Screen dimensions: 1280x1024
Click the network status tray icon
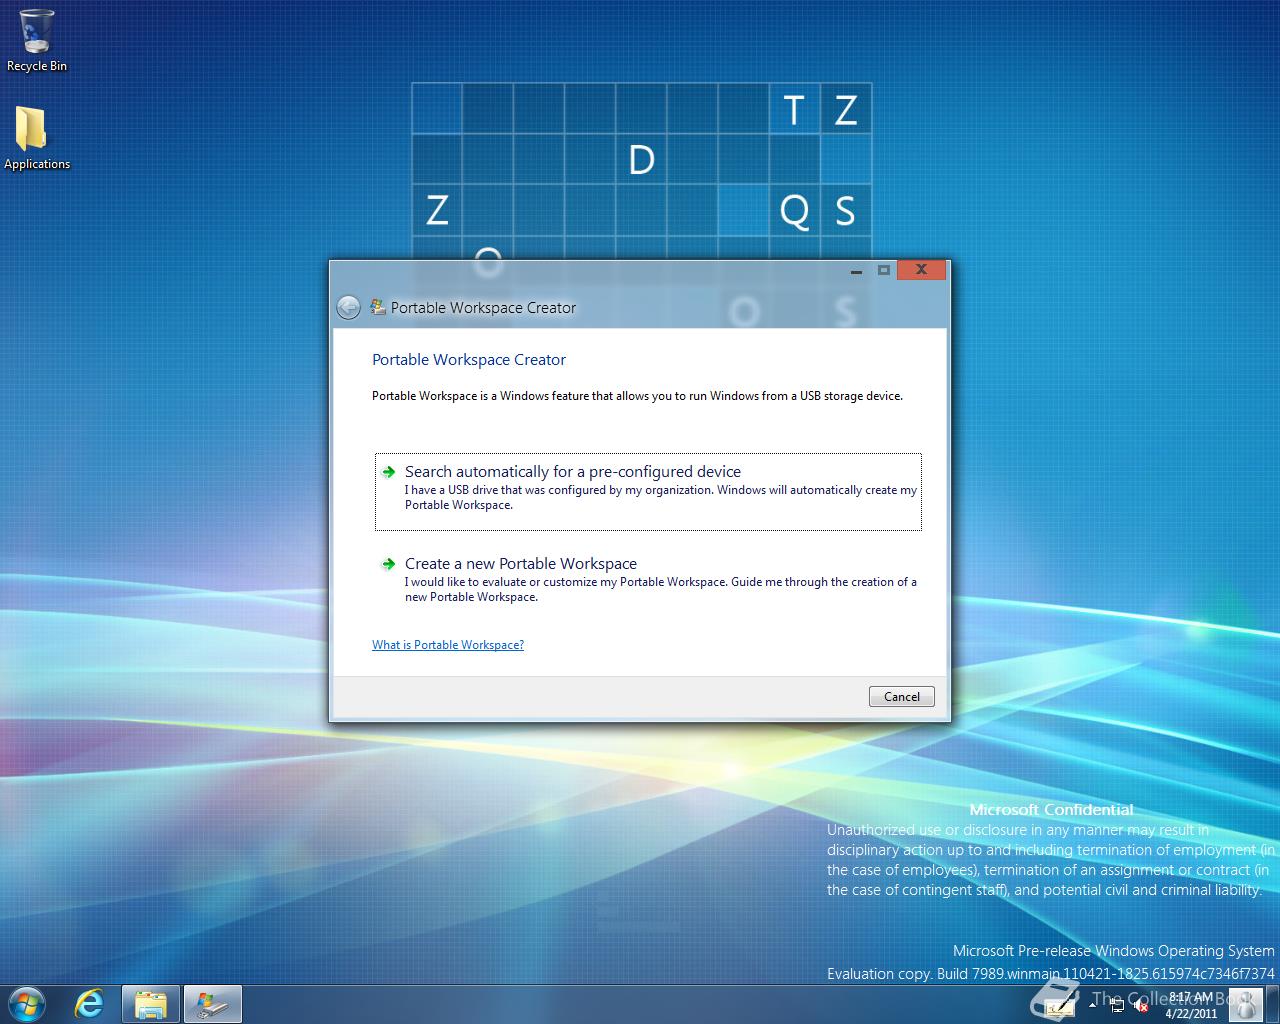[x=1116, y=1005]
